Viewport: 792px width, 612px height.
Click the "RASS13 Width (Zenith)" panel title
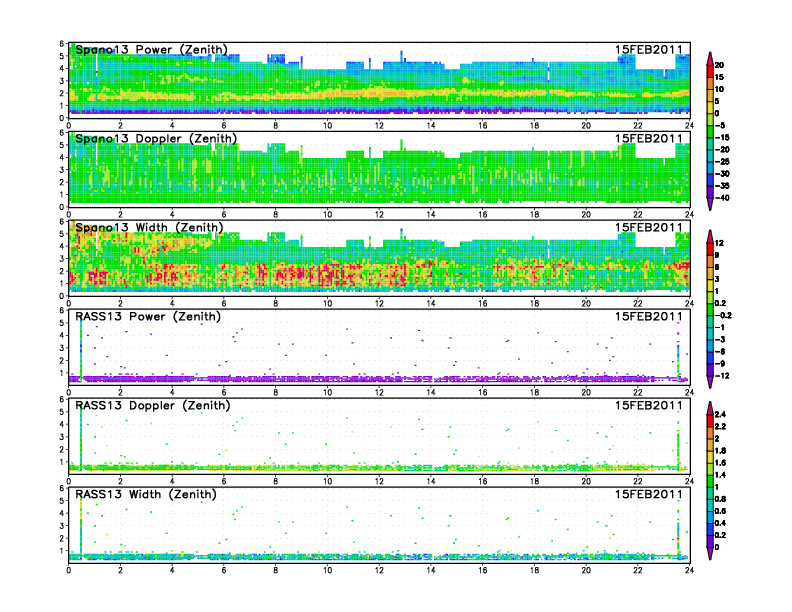point(146,494)
